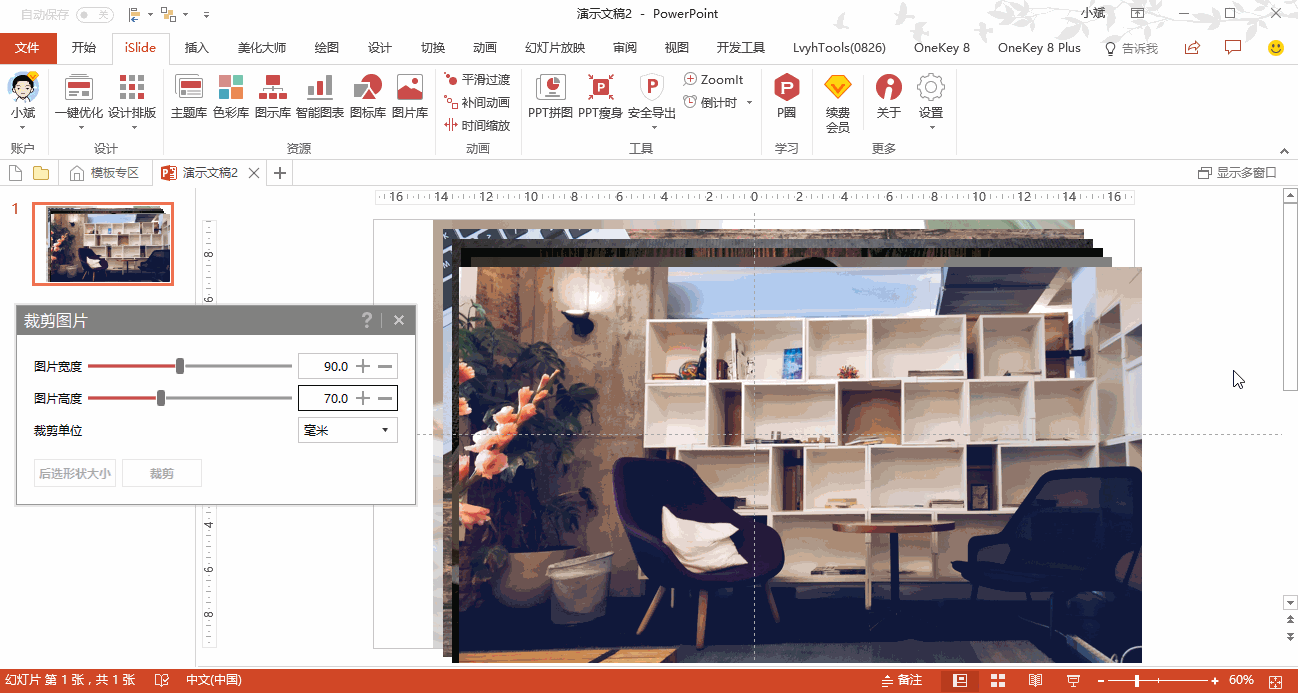The image size is (1298, 693).
Task: Open the 色彩库 color library
Action: [x=231, y=96]
